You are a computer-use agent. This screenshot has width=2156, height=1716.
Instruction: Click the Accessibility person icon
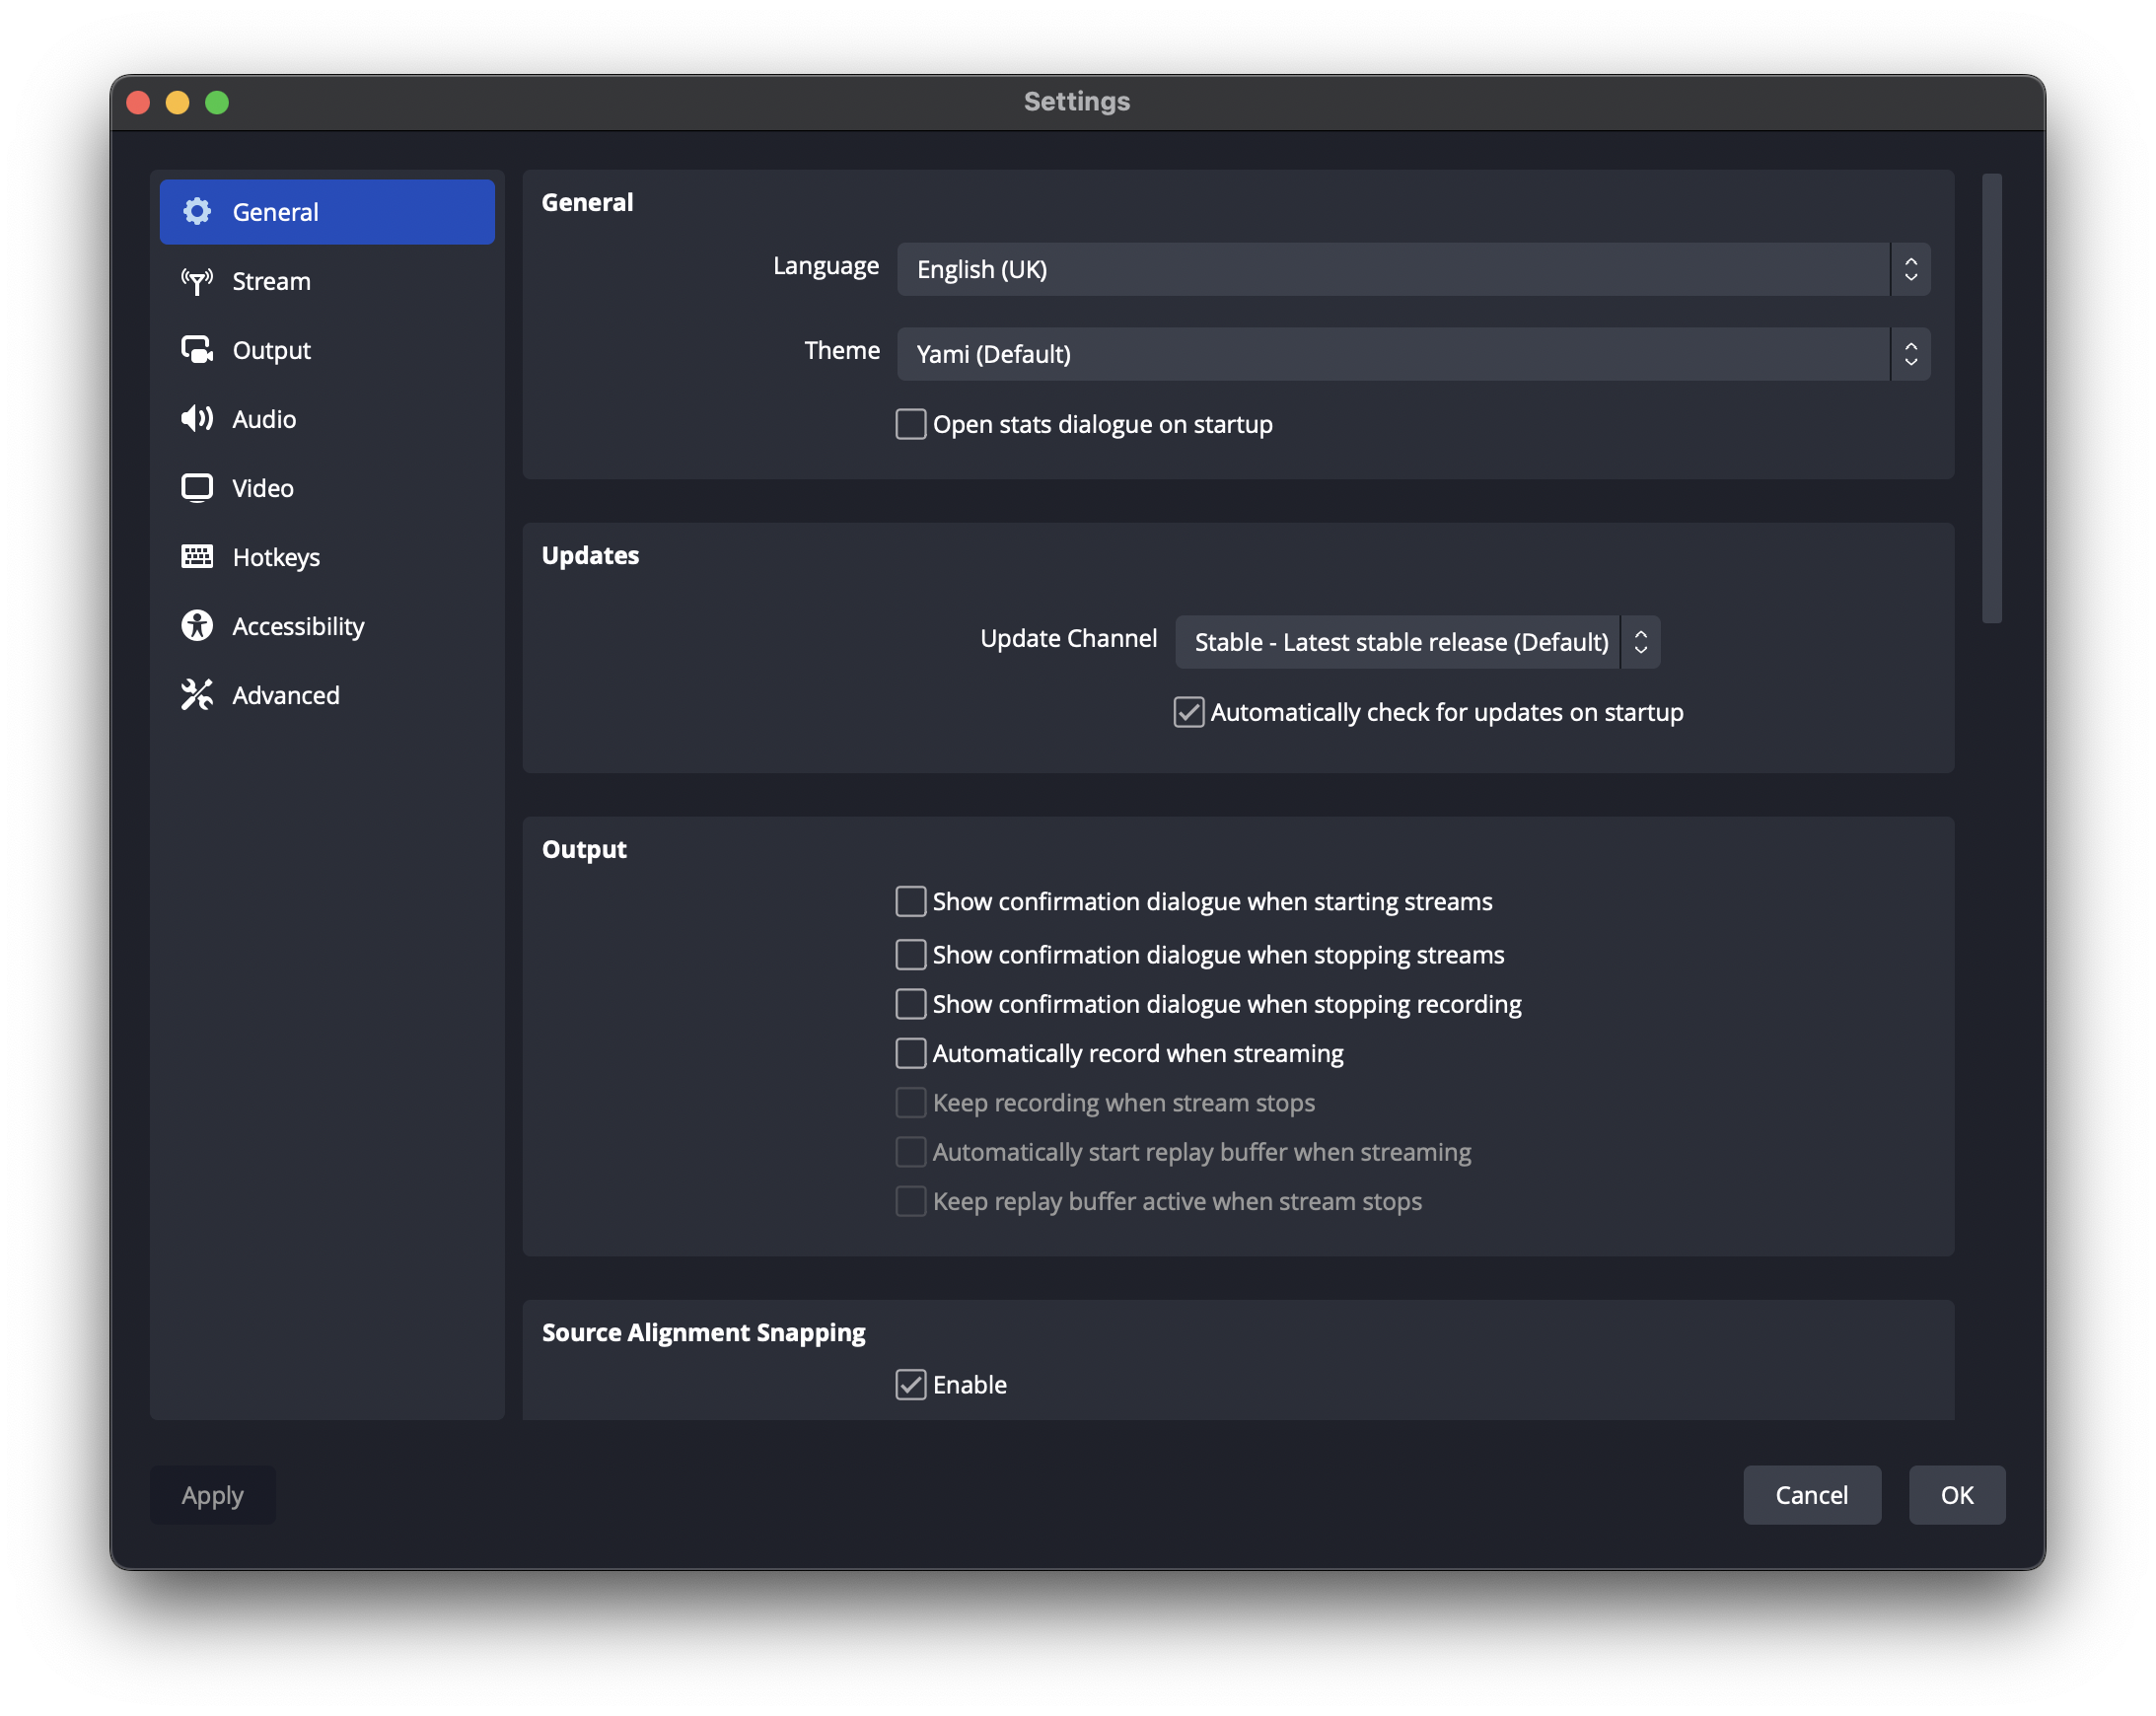(x=197, y=626)
